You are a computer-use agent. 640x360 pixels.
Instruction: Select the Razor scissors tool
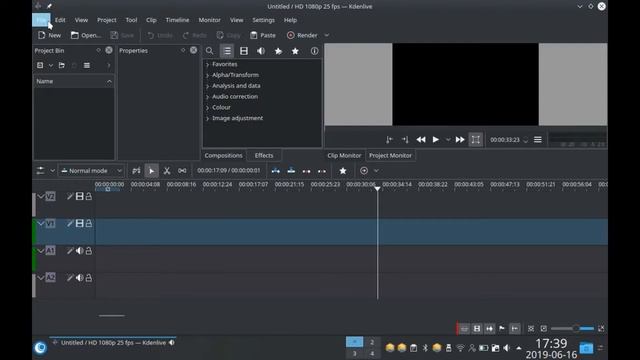coord(167,171)
